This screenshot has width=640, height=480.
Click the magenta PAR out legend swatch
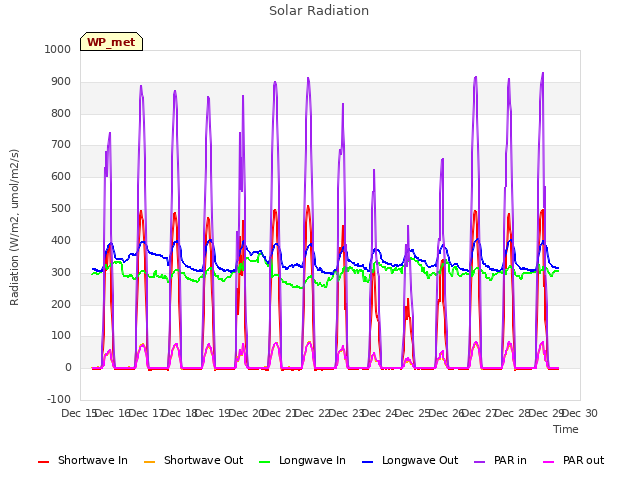tap(549, 462)
